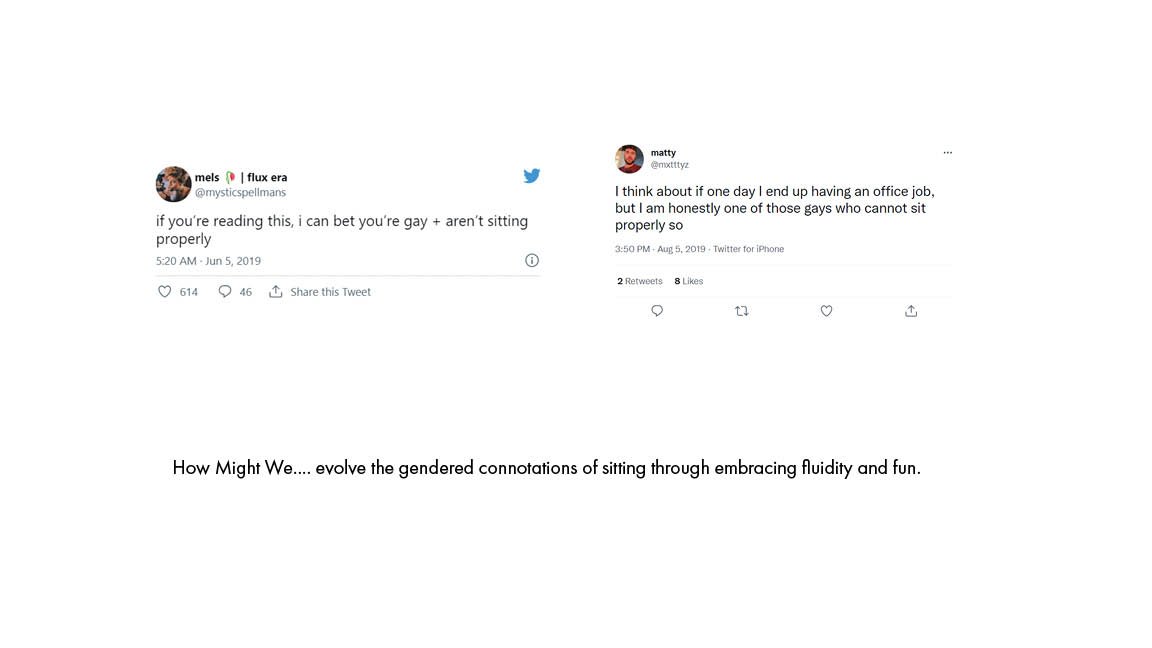Visit the @mysticspellmans handle
1152x648 pixels.
pyautogui.click(x=240, y=192)
